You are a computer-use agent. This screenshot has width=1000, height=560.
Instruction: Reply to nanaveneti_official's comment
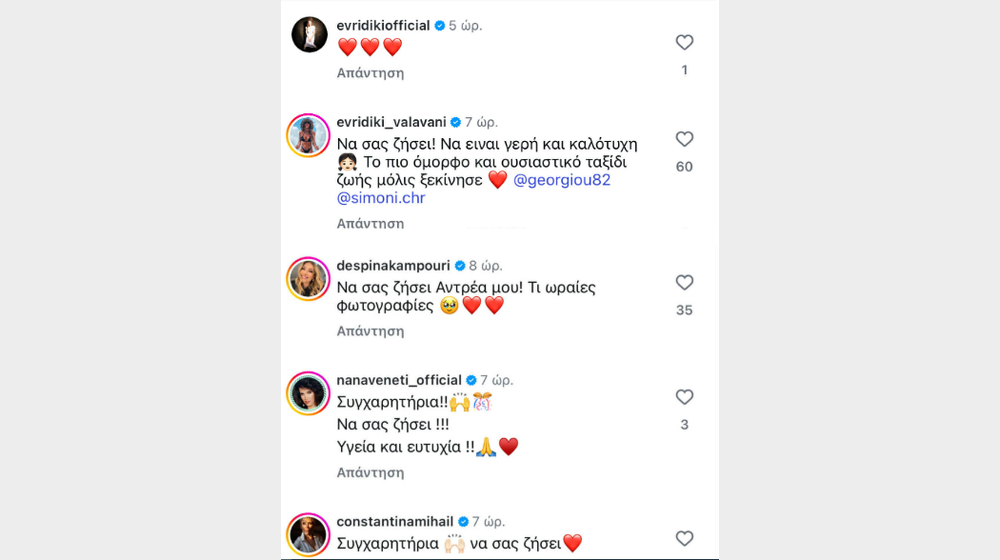370,472
